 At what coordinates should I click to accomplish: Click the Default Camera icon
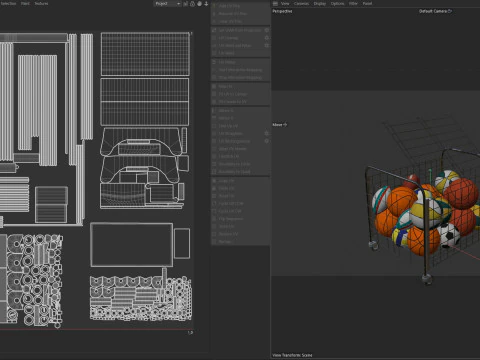[x=450, y=11]
